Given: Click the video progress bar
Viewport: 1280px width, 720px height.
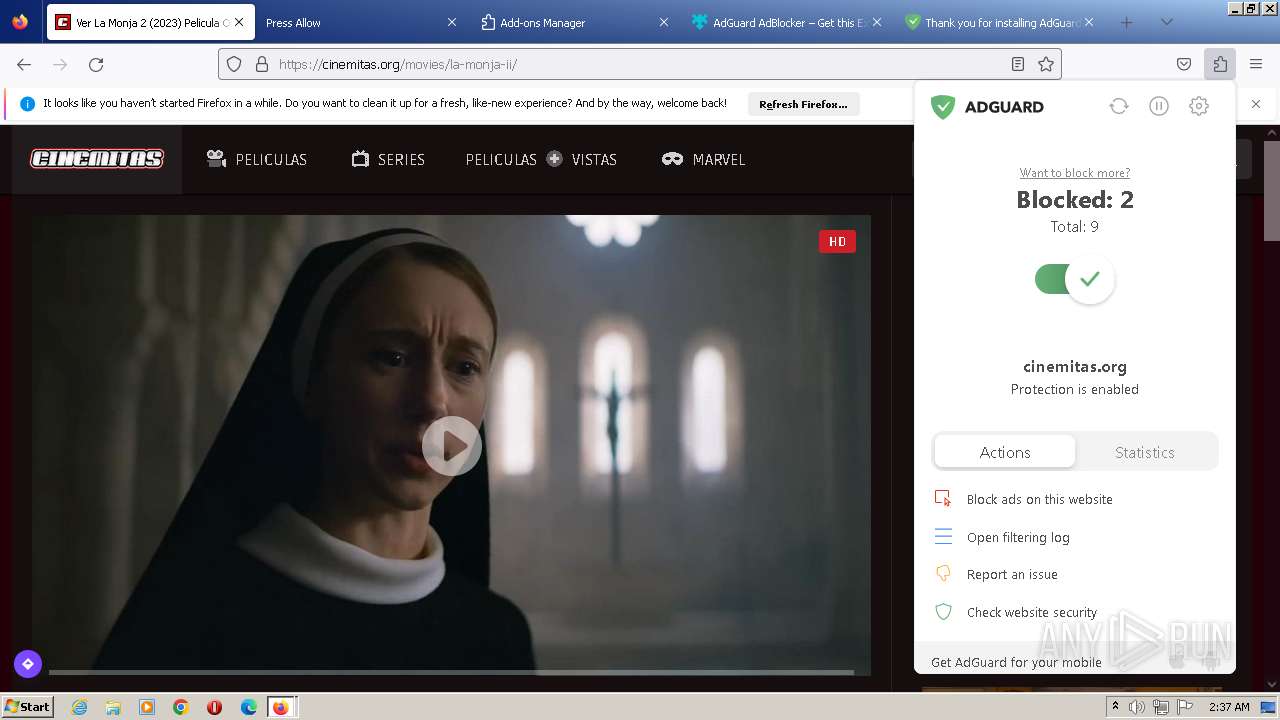Looking at the screenshot, I should [x=451, y=672].
